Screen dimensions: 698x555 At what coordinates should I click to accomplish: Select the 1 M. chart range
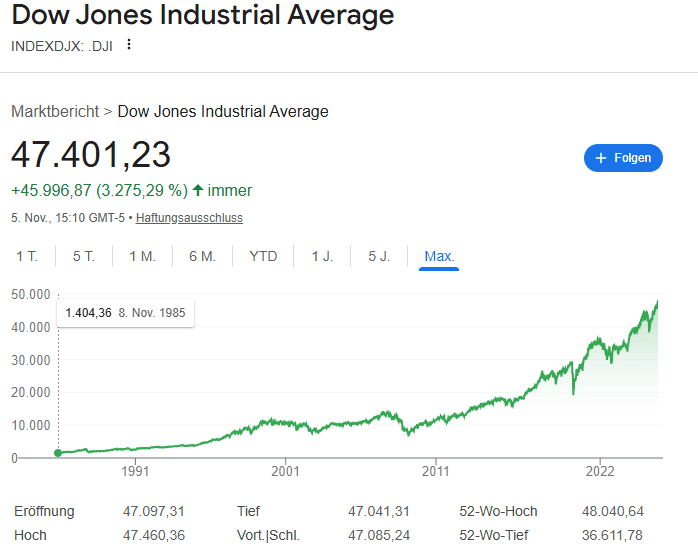pyautogui.click(x=142, y=256)
